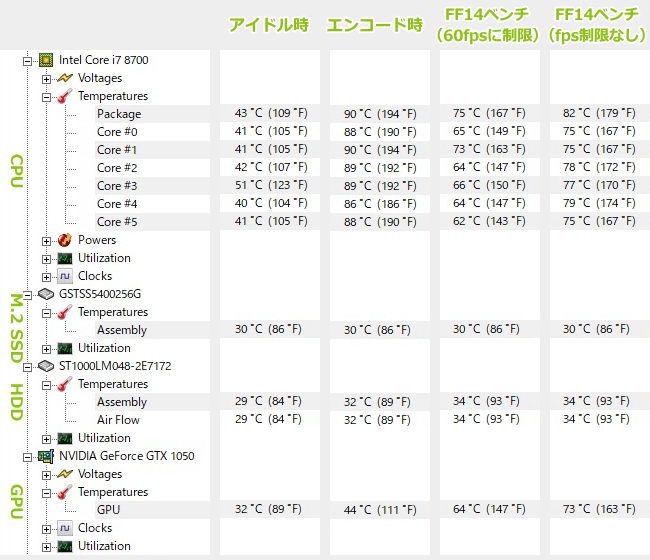Select the Core #0 row

[x=152, y=132]
